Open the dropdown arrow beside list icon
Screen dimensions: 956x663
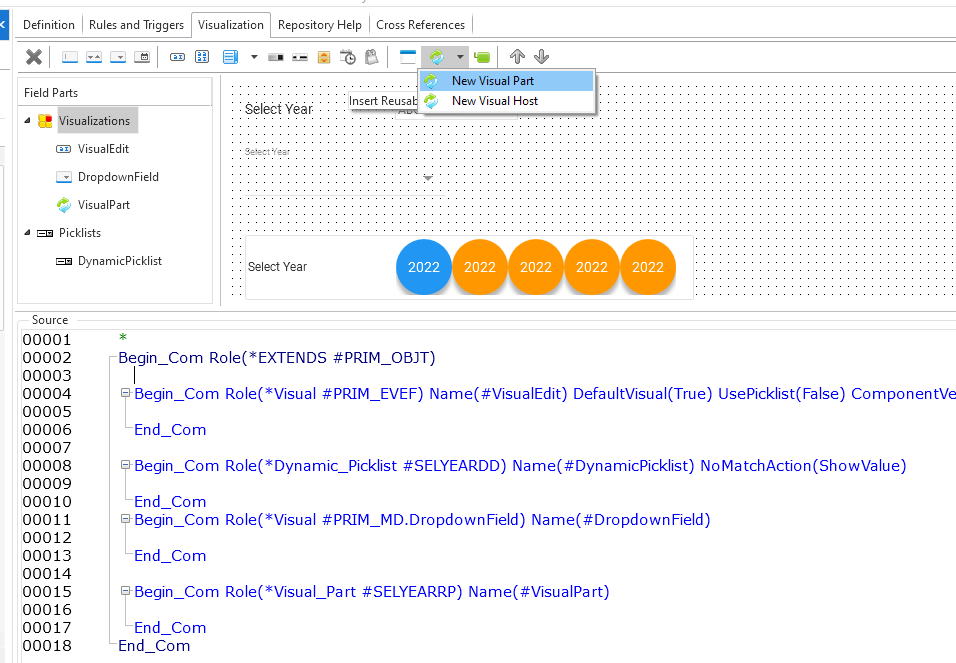[x=254, y=57]
